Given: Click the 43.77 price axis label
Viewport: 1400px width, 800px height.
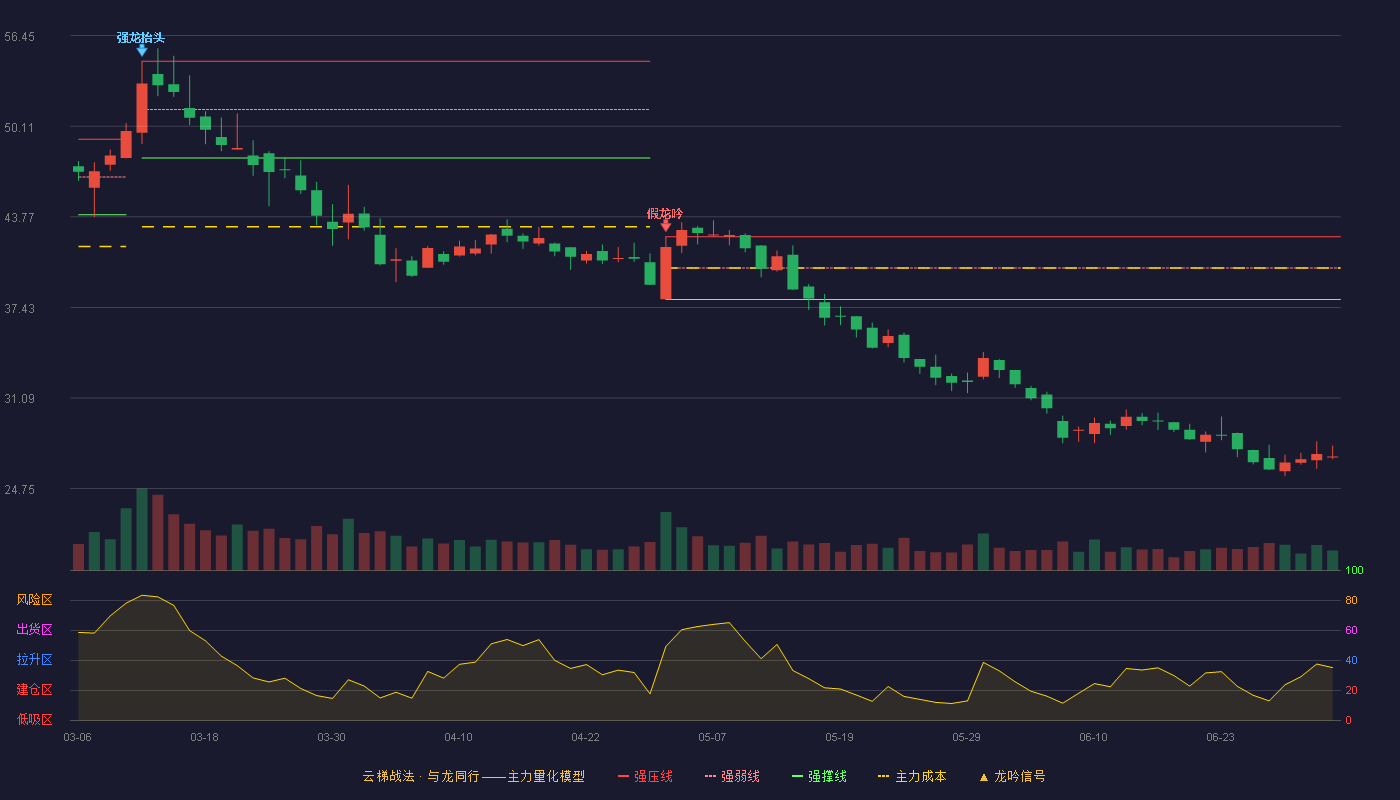Looking at the screenshot, I should pyautogui.click(x=19, y=218).
